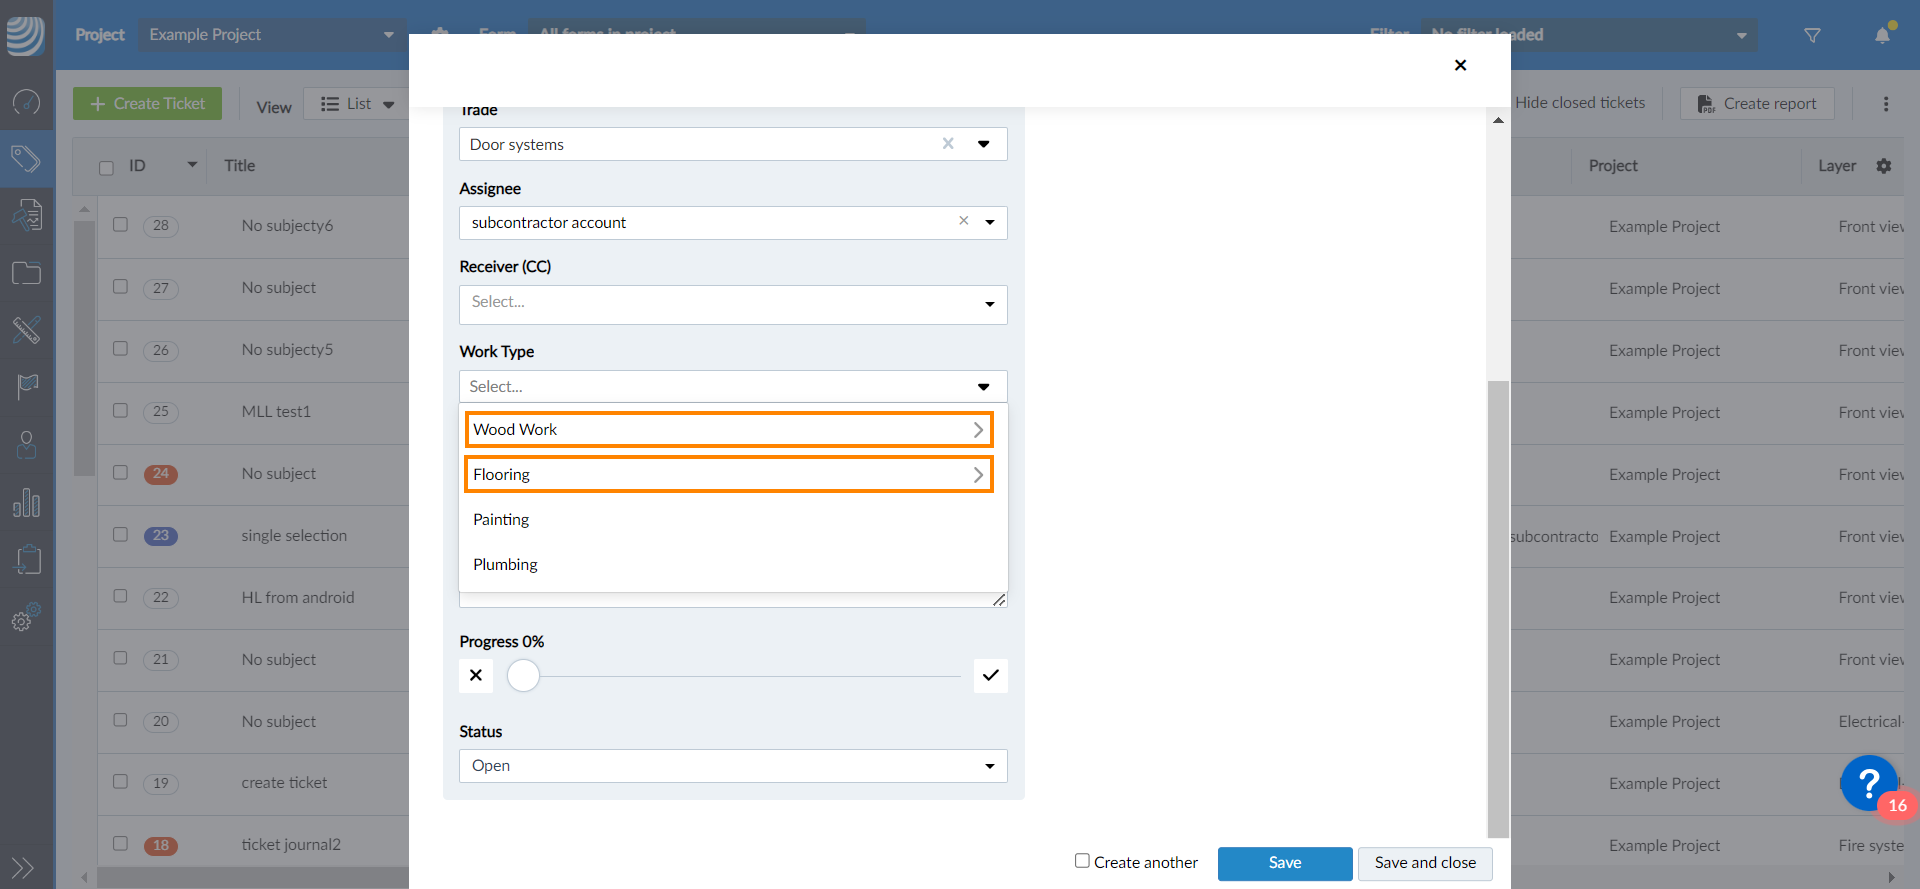This screenshot has height=889, width=1920.
Task: Open the folder icon in sidebar
Action: tap(26, 273)
